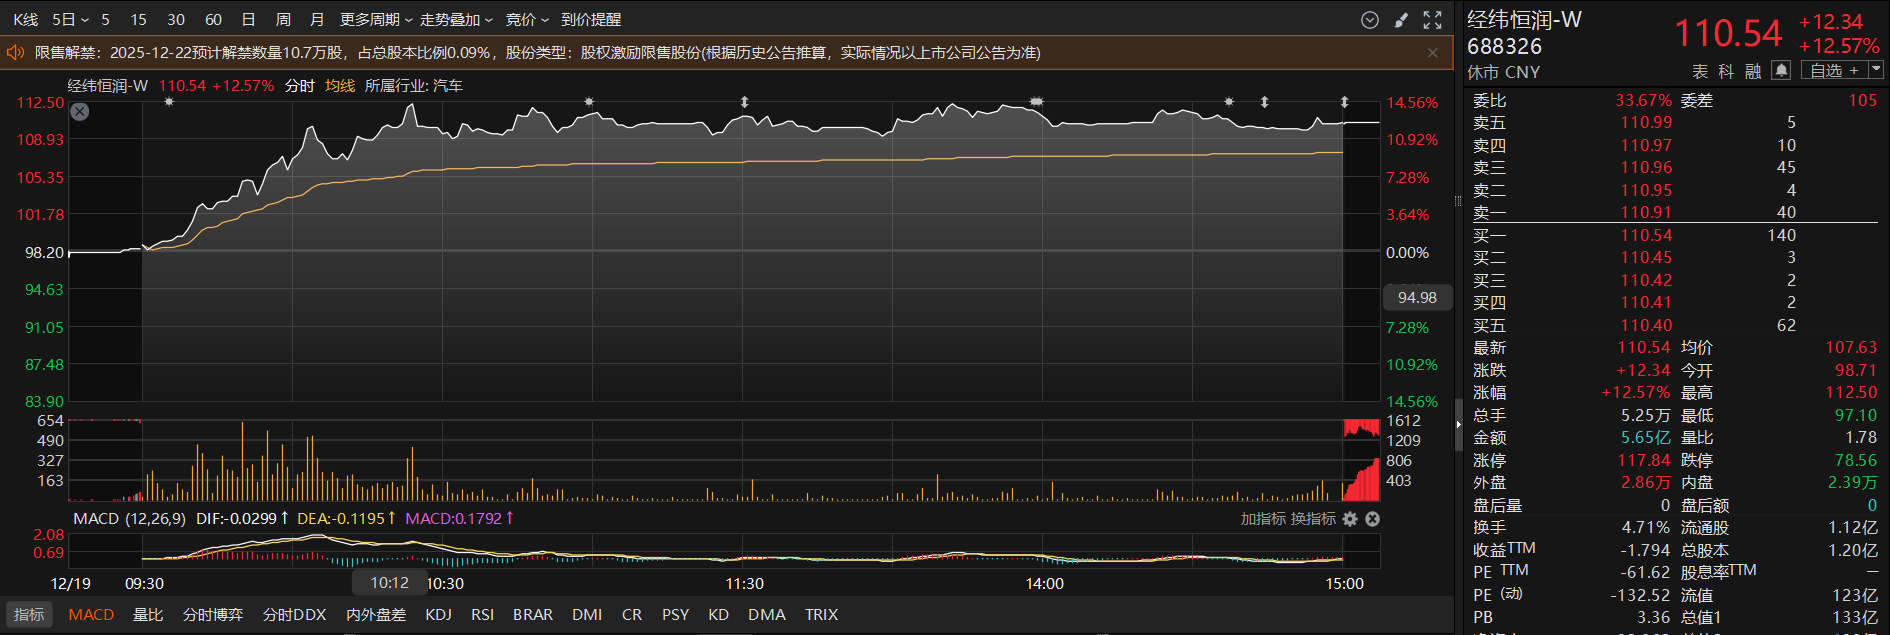Click the 卖五 110.99 order row
The height and width of the screenshot is (635, 1890).
[x=1675, y=122]
